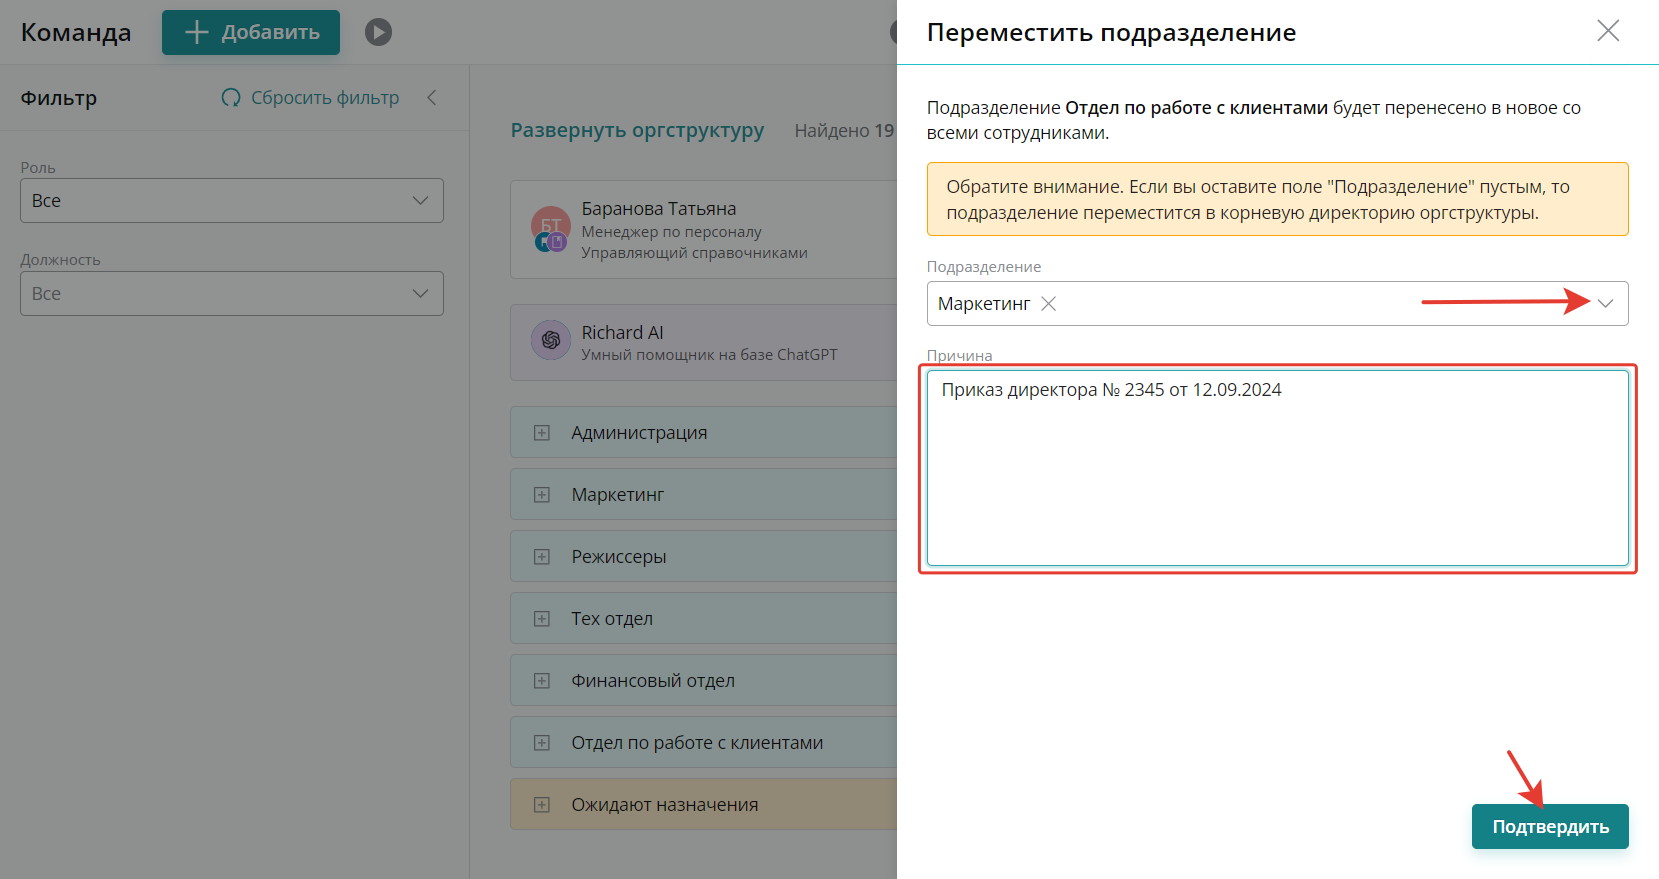Open Баранова Татьяна avatar
Viewport: 1659px width, 879px height.
pyautogui.click(x=551, y=228)
